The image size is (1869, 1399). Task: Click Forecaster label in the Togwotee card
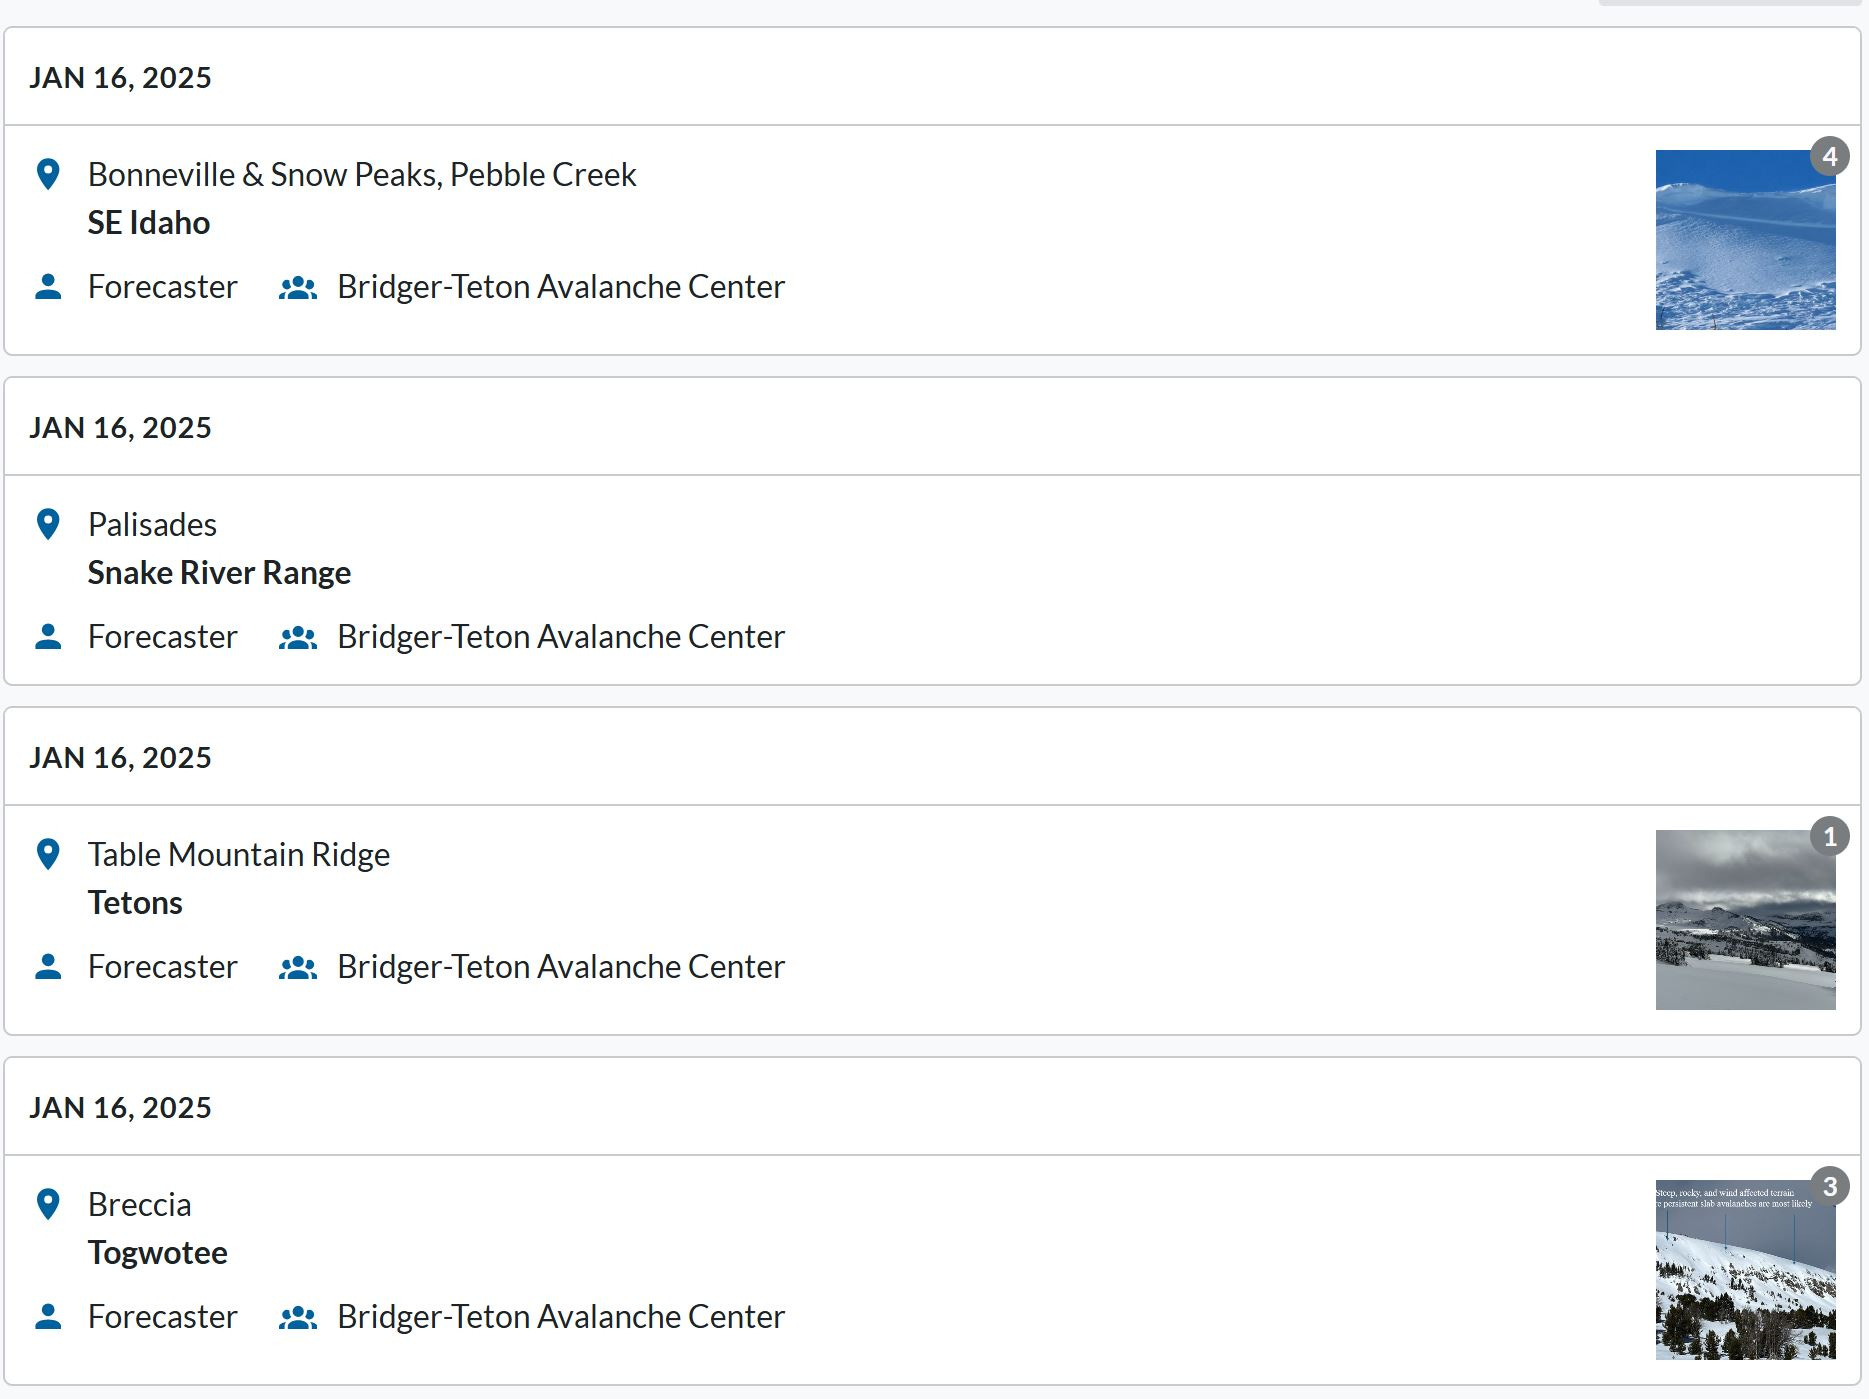tap(163, 1317)
